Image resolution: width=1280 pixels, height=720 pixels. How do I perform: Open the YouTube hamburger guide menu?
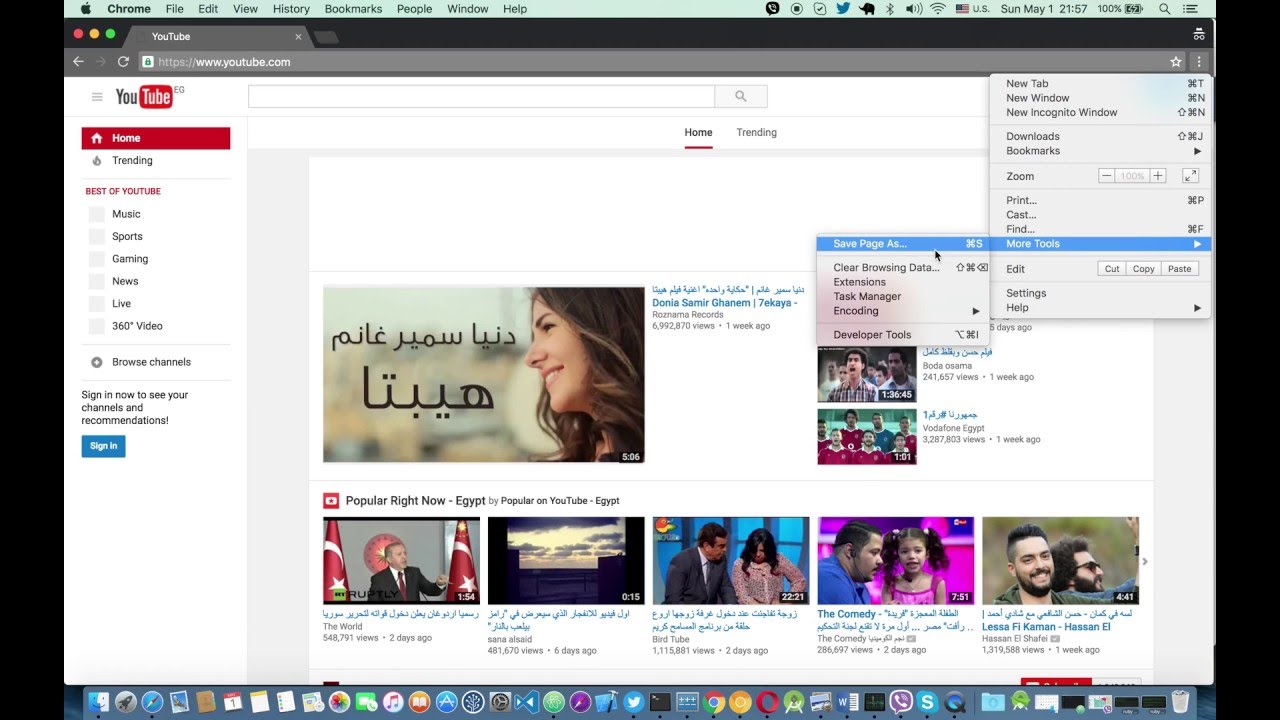point(97,97)
